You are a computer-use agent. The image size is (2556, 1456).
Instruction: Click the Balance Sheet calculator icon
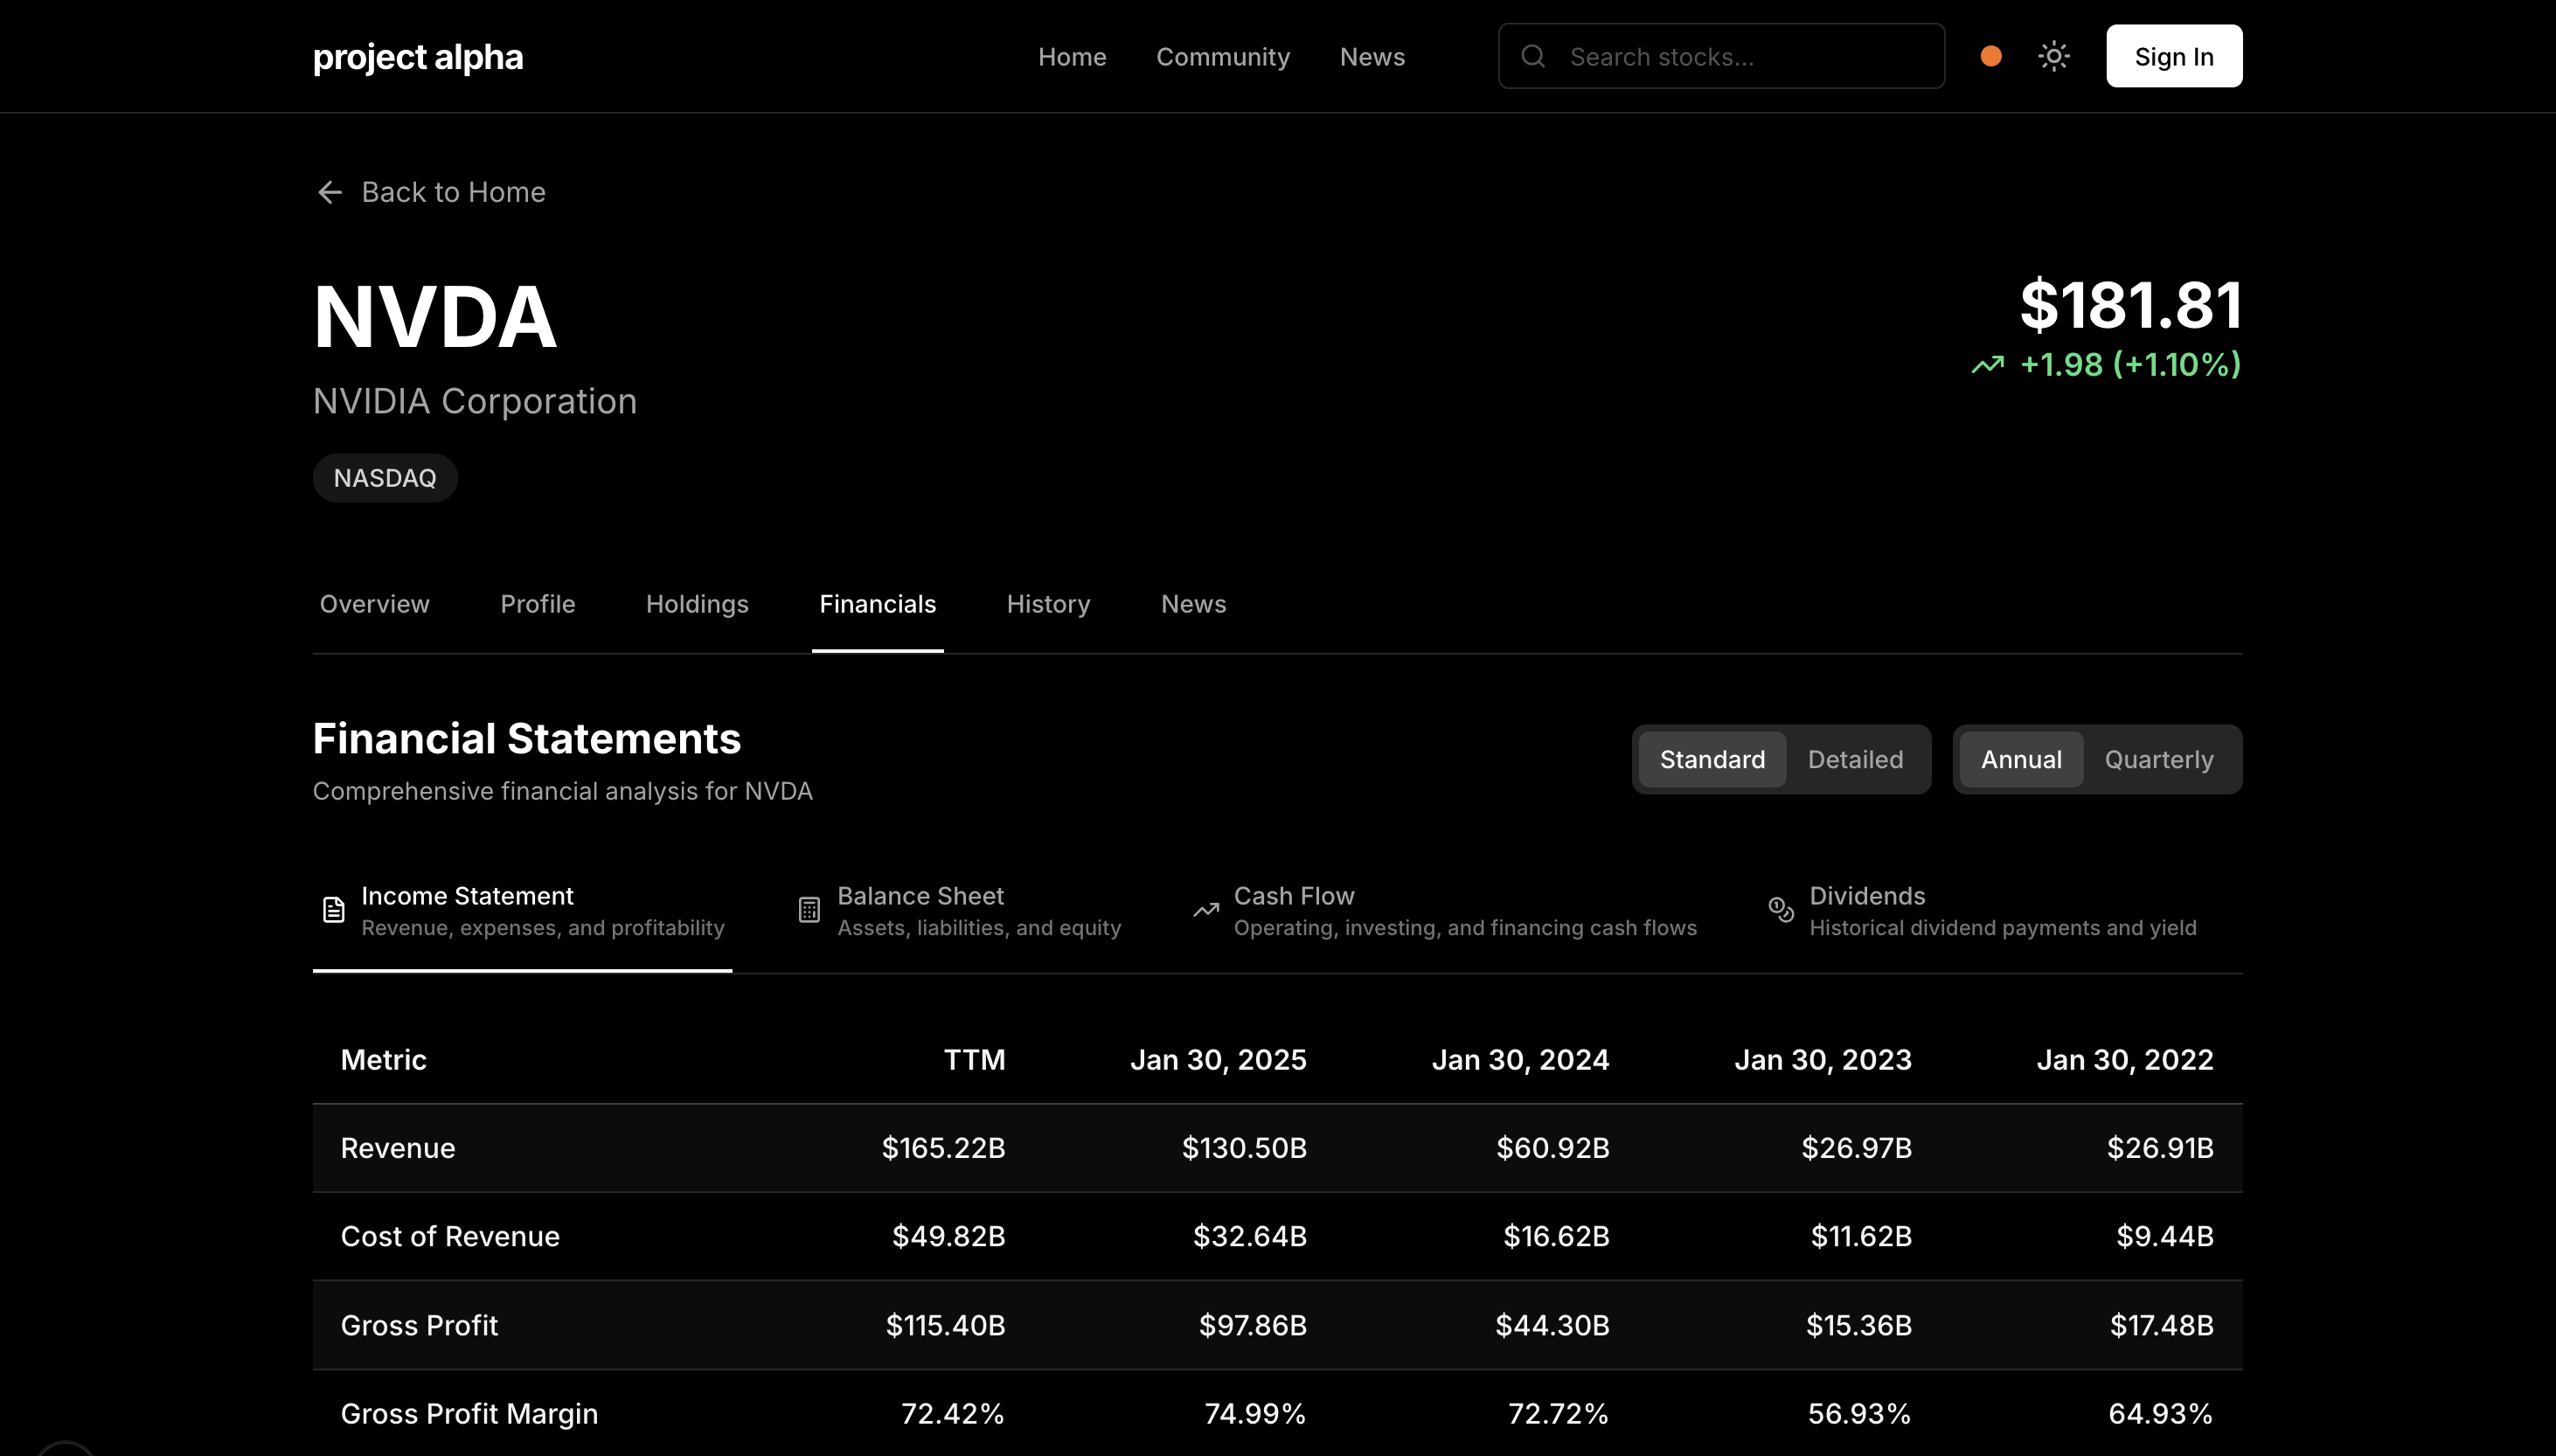(x=809, y=910)
